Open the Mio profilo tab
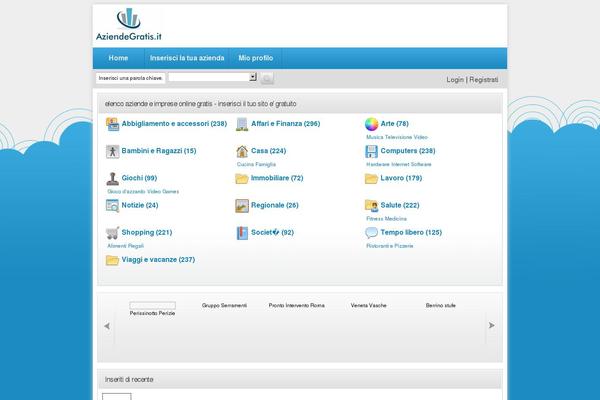600x400 pixels. pyautogui.click(x=255, y=59)
